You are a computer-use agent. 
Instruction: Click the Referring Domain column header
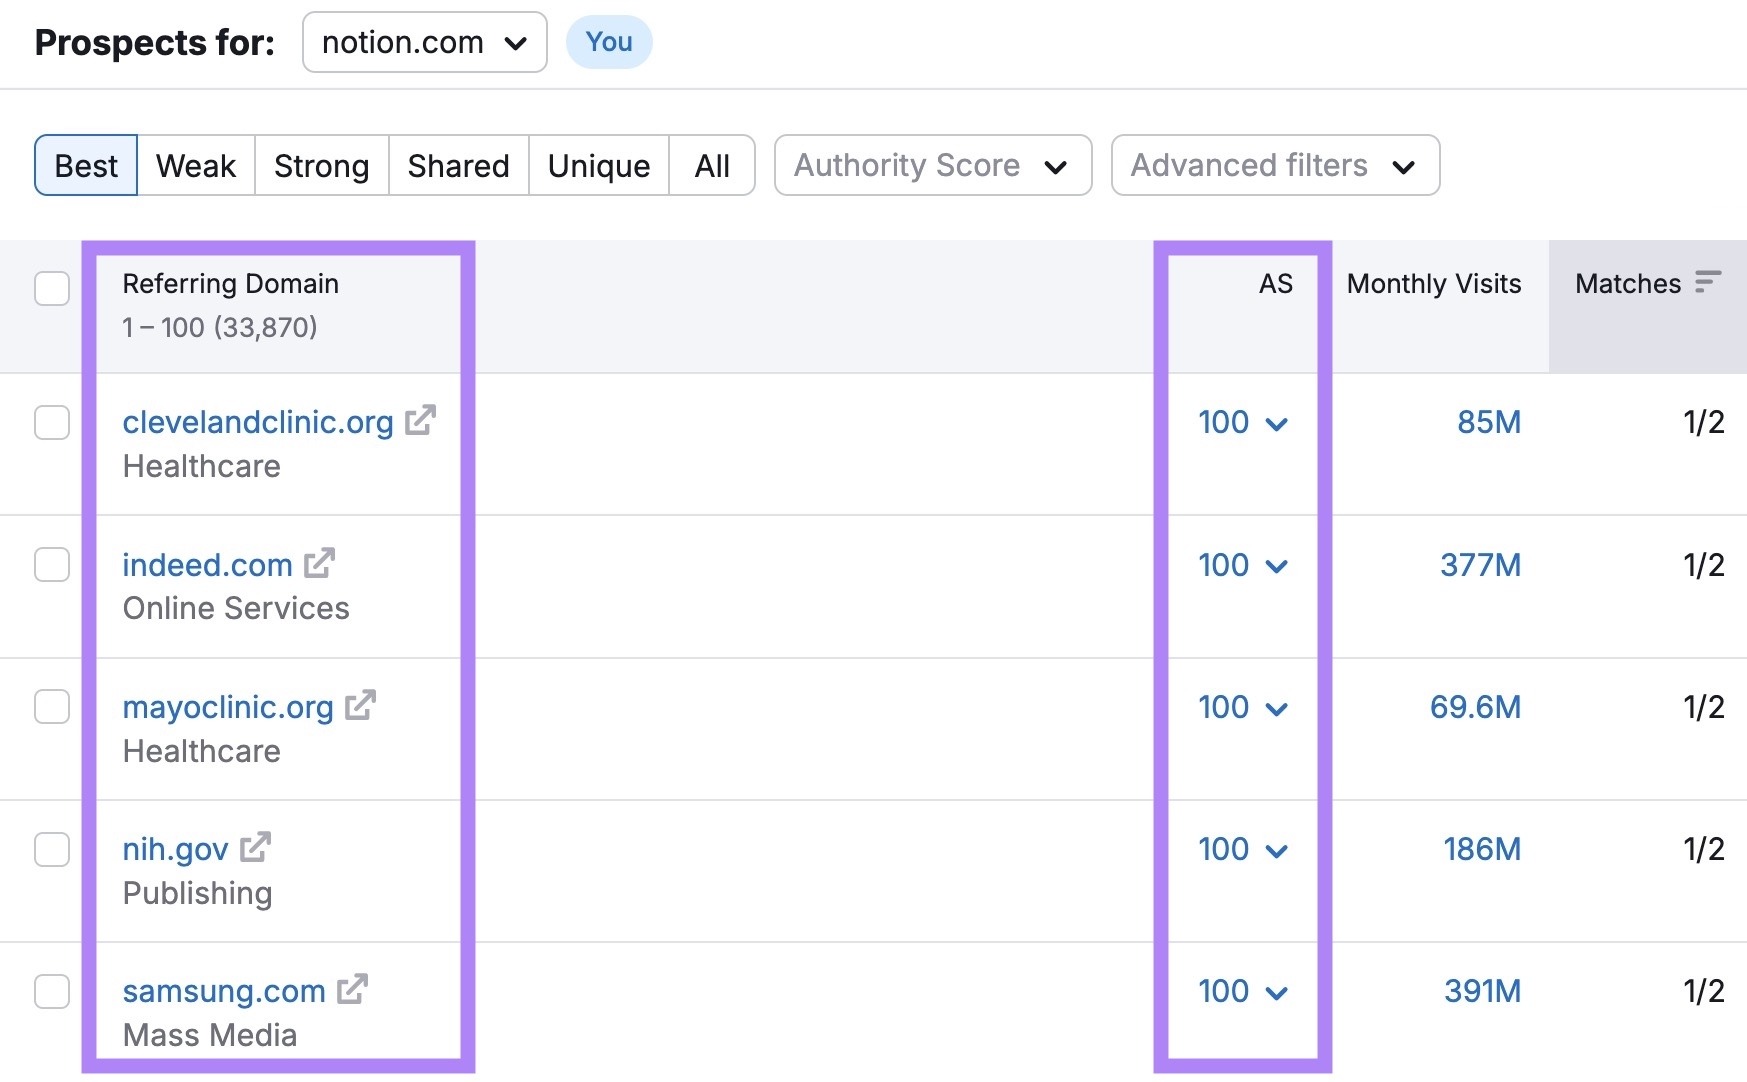tap(230, 284)
